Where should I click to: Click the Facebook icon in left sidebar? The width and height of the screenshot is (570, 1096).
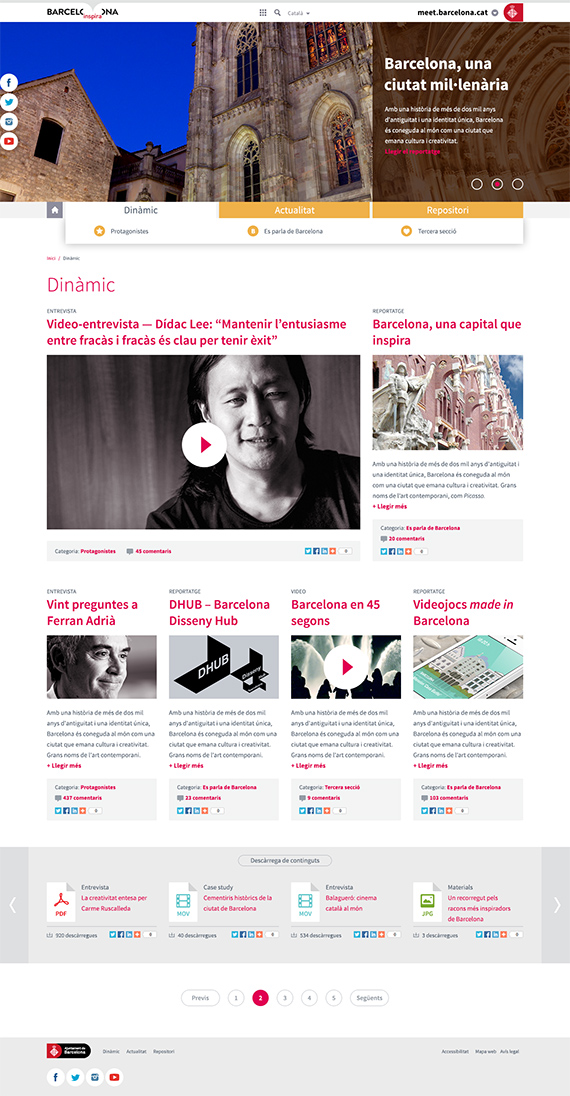click(x=9, y=82)
